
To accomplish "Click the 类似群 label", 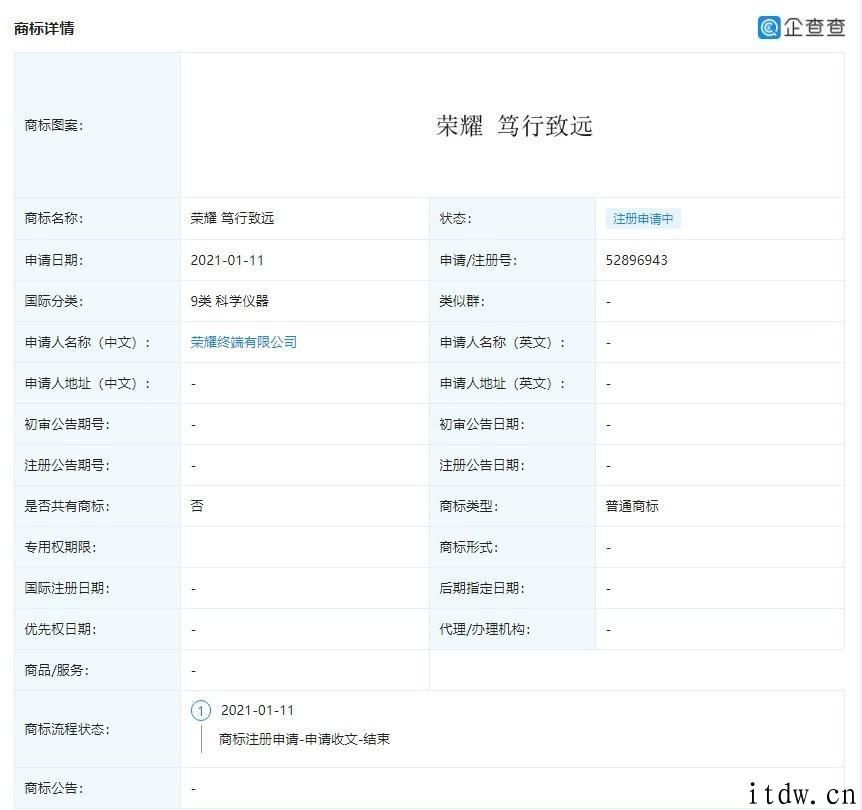I will tap(462, 301).
